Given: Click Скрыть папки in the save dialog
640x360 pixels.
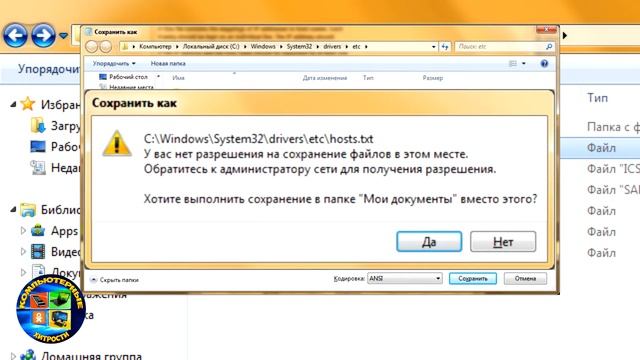Looking at the screenshot, I should [x=115, y=280].
